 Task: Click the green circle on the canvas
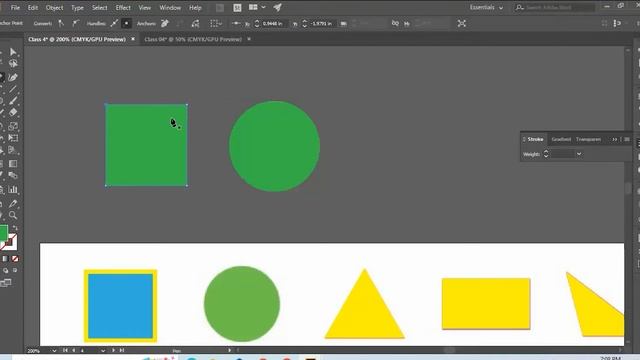[274, 146]
